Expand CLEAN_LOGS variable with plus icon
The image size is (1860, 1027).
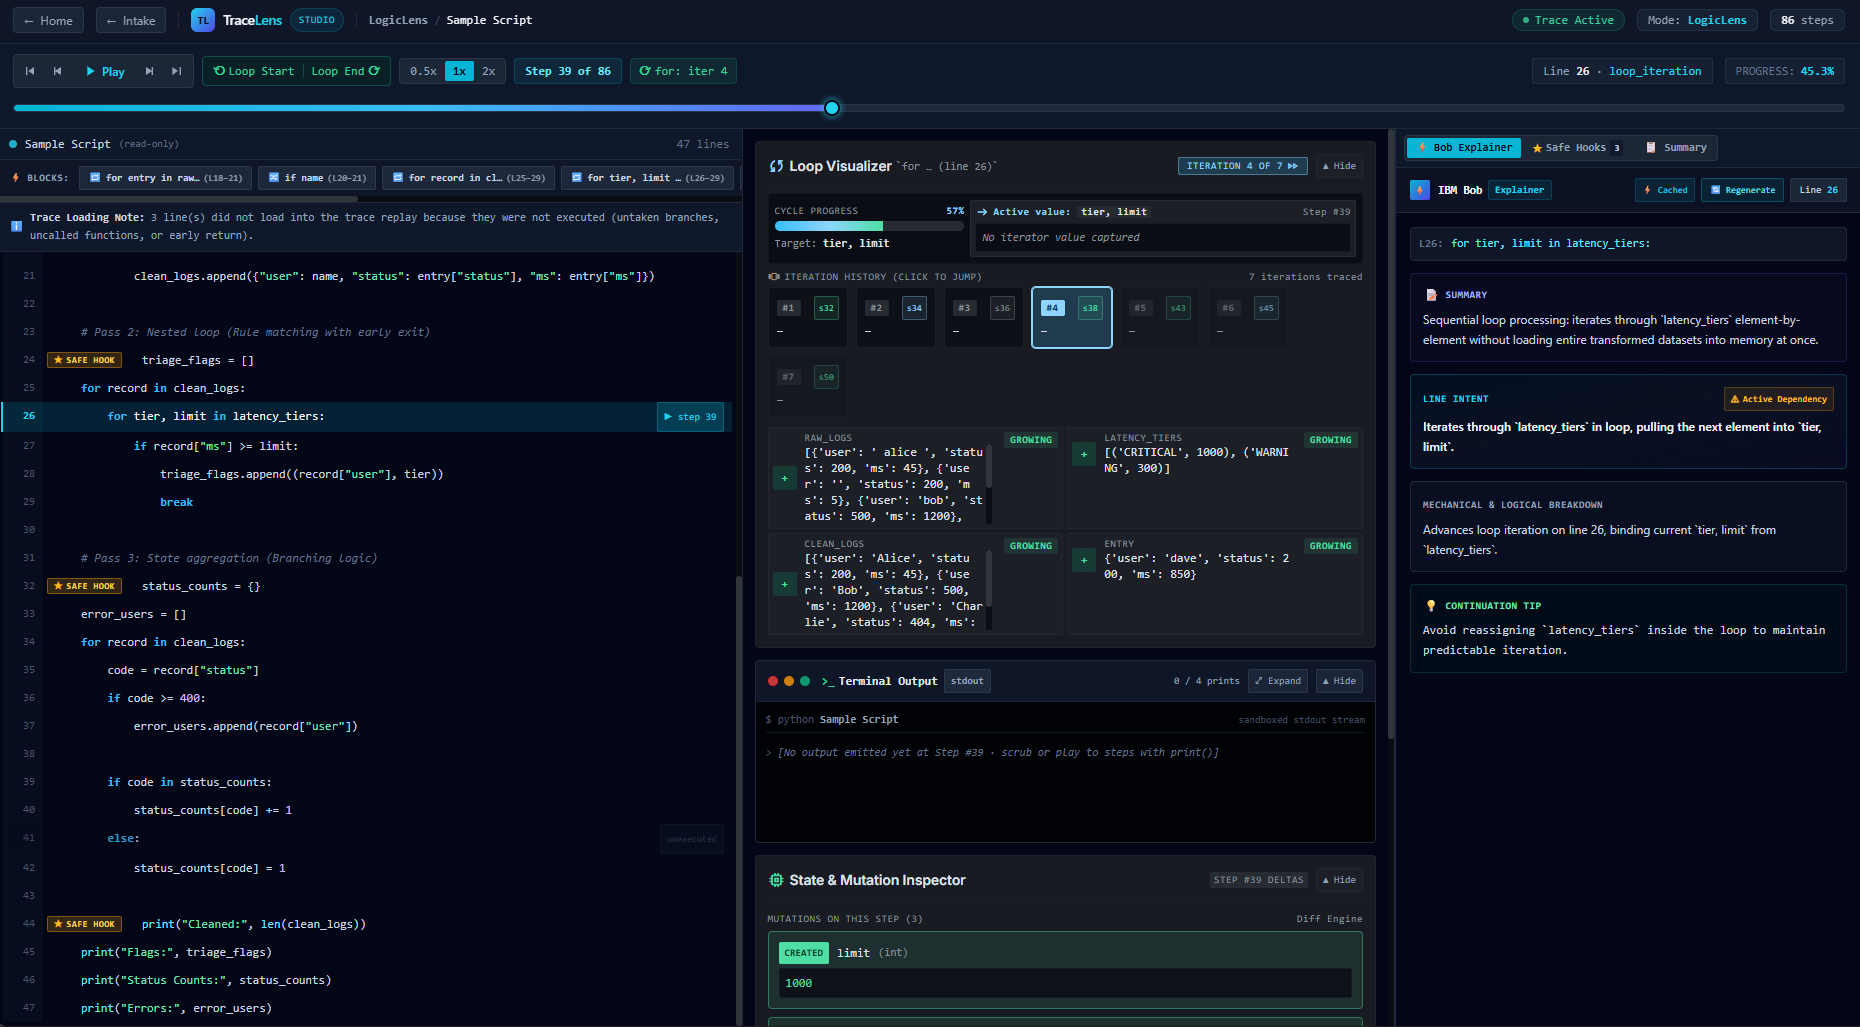[x=785, y=584]
